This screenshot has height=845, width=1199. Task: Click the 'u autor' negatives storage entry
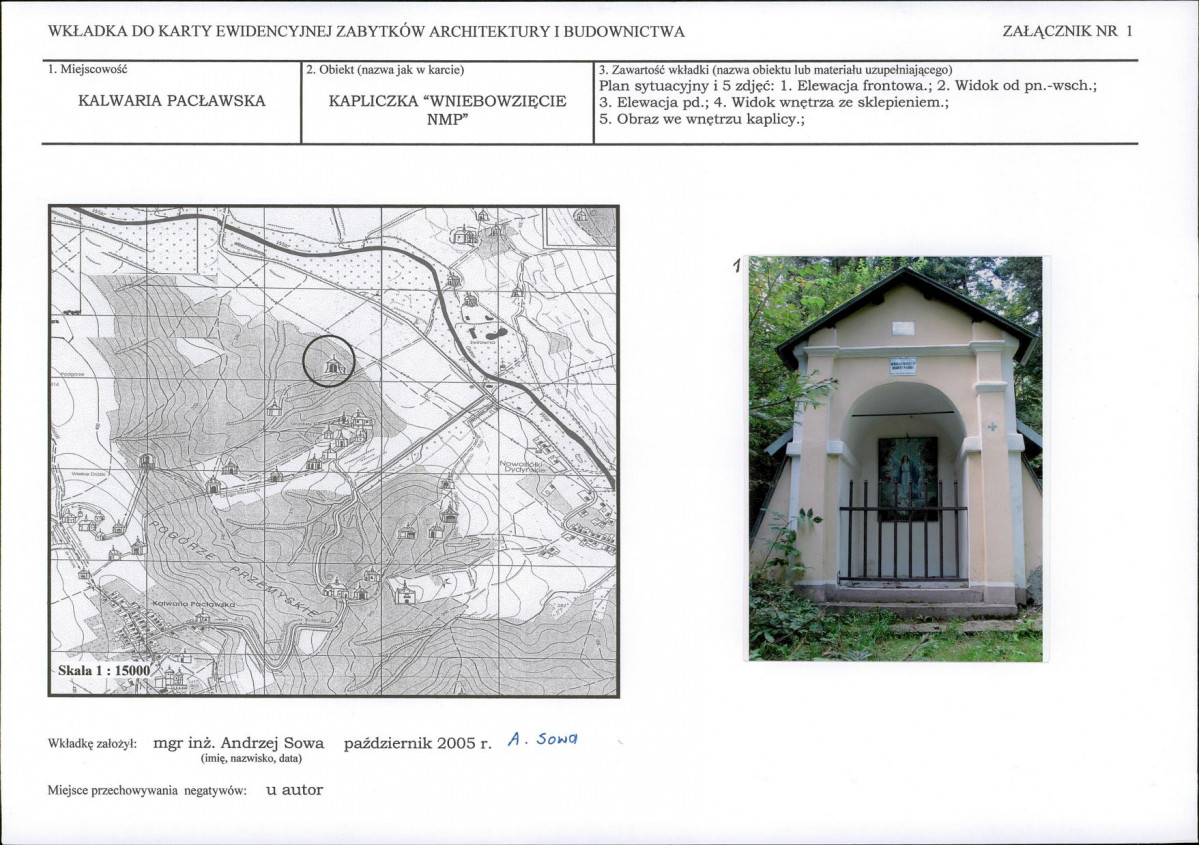pos(294,790)
